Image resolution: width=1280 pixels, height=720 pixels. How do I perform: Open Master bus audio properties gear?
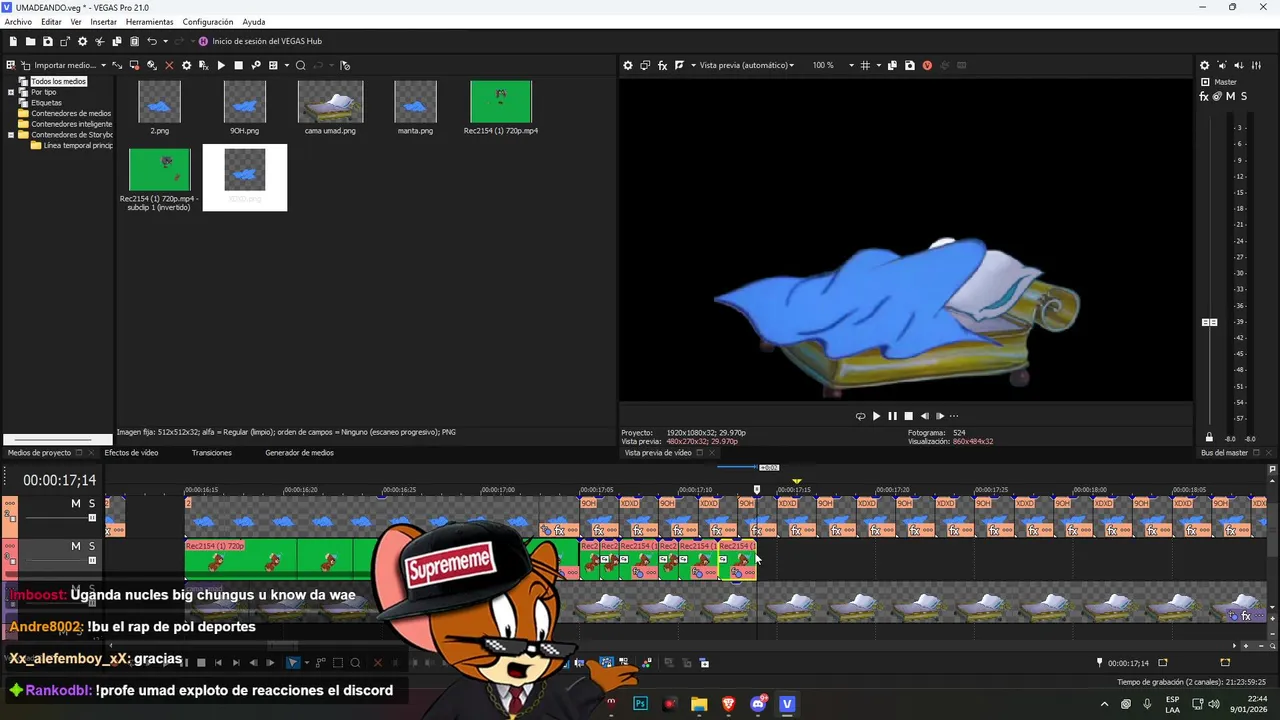tap(1204, 65)
